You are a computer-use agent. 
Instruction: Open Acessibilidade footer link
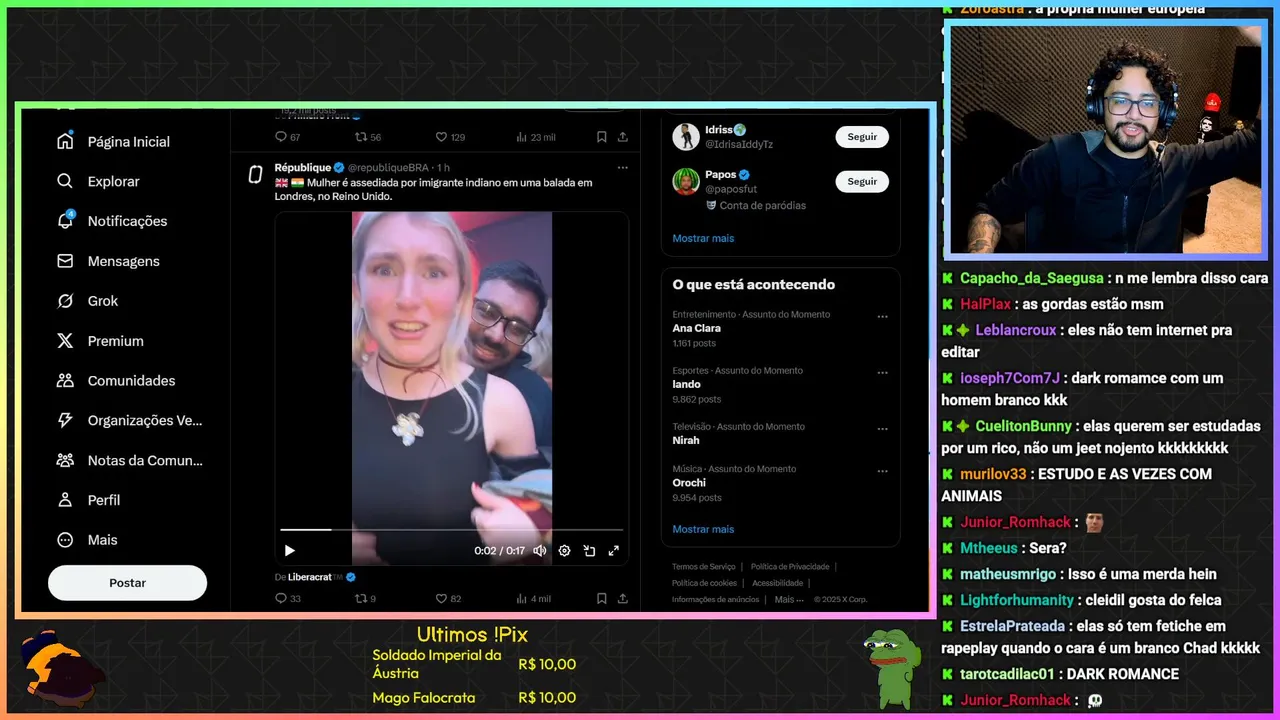(x=778, y=583)
